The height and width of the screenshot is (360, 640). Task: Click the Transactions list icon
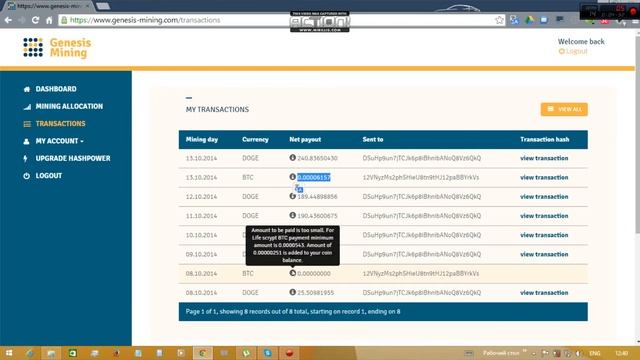pyautogui.click(x=27, y=124)
